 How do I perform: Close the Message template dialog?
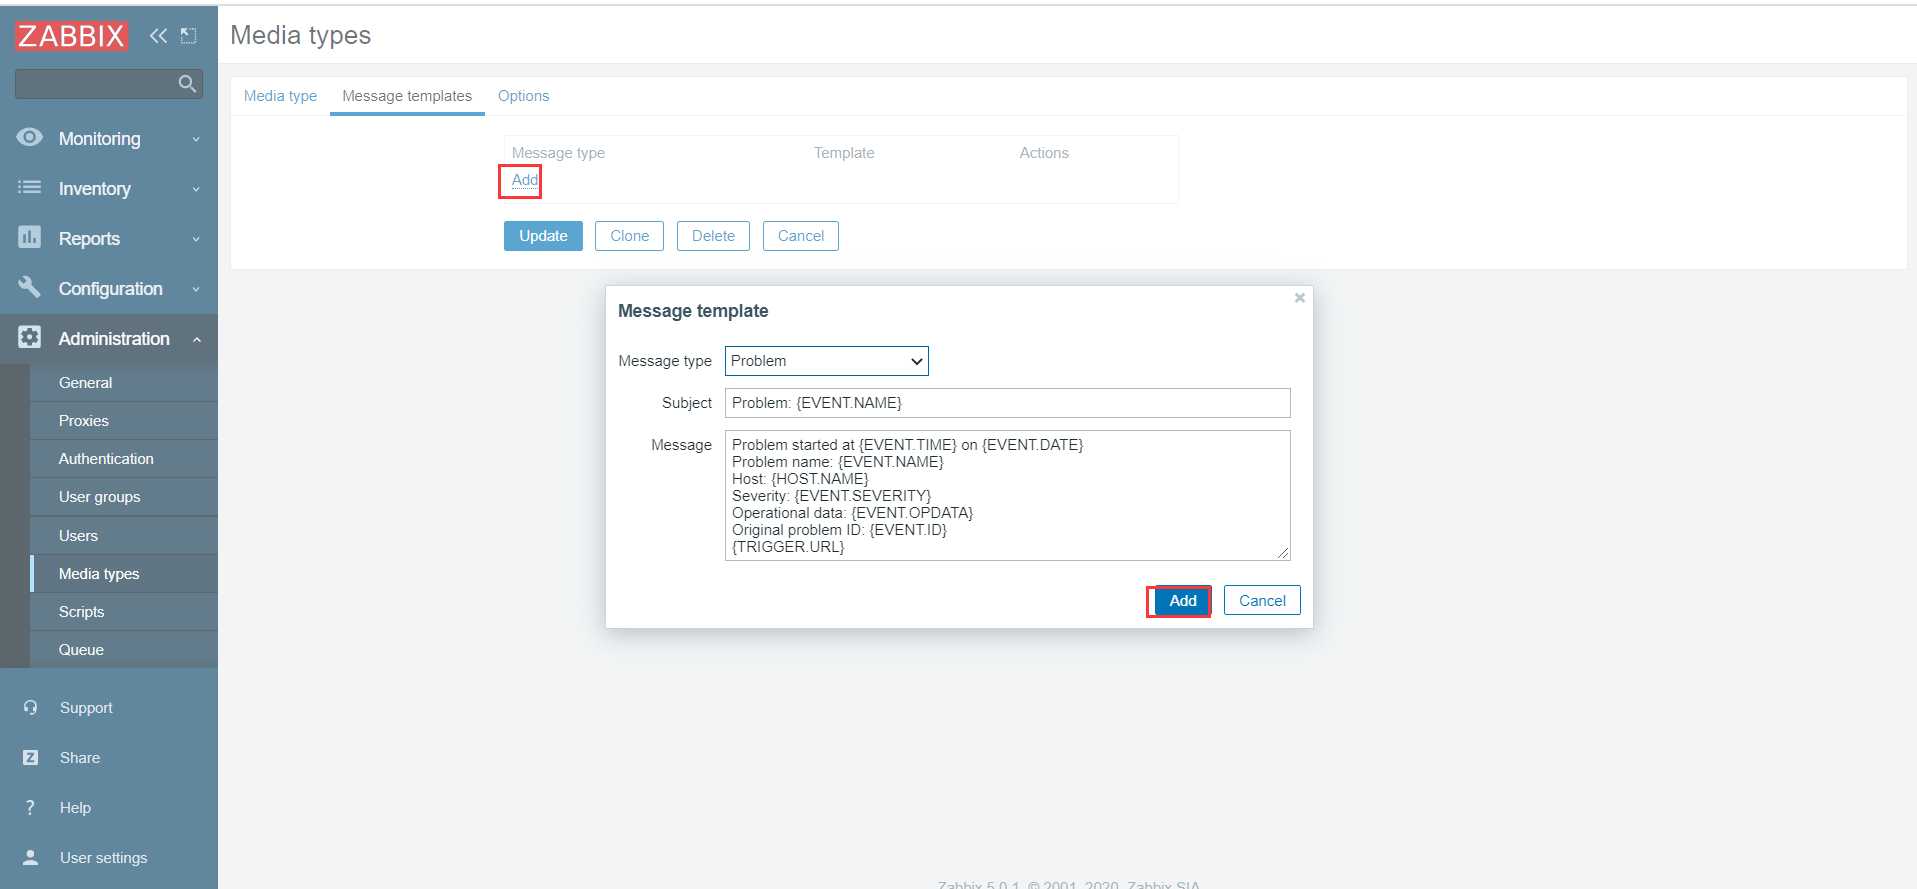[1300, 298]
